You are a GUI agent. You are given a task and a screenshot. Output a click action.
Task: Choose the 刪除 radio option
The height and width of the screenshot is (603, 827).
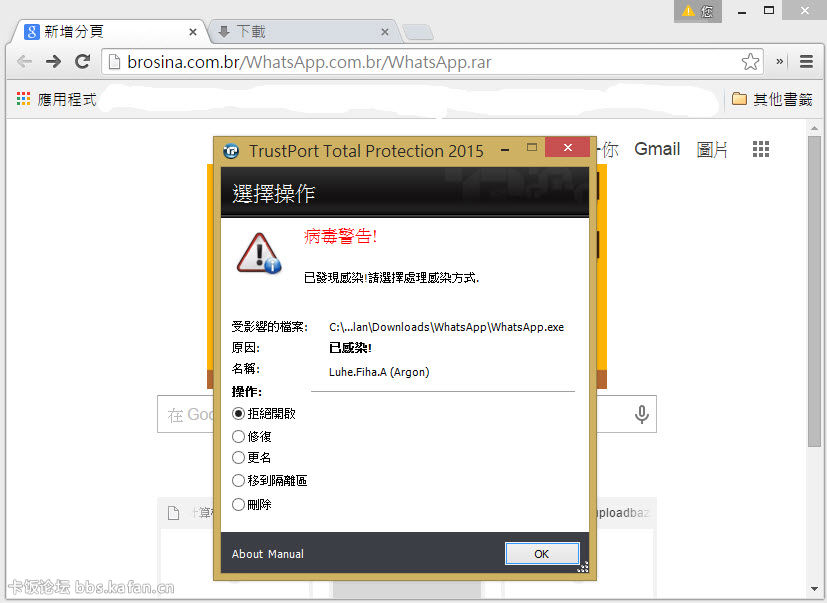click(238, 504)
